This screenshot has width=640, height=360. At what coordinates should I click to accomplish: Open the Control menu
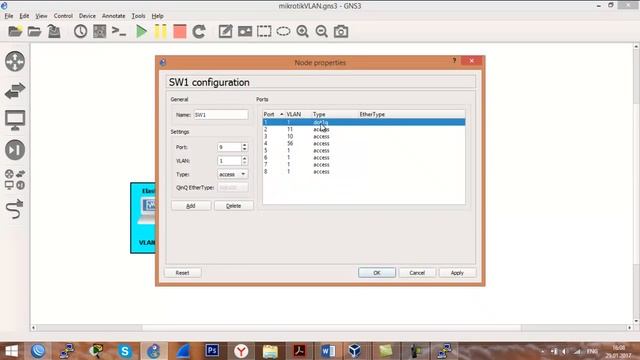click(x=63, y=16)
